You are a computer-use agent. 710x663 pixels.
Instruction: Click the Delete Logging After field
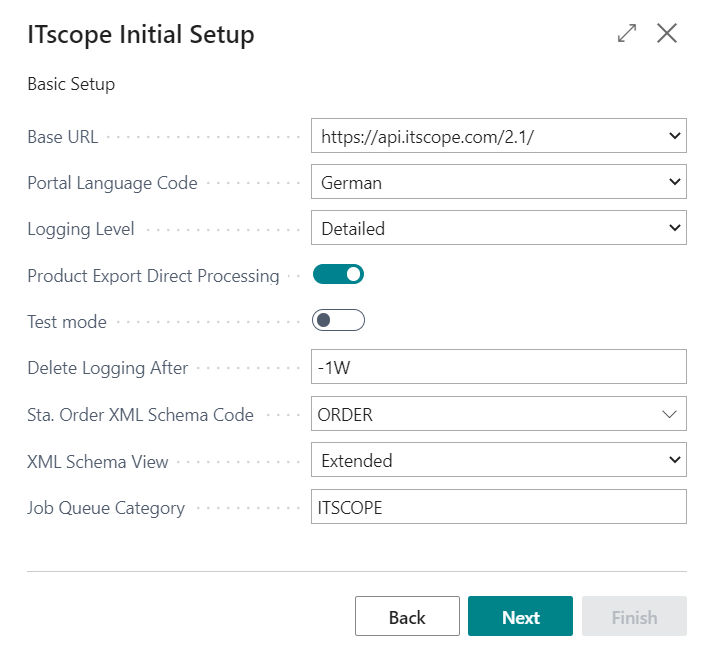pyautogui.click(x=498, y=367)
